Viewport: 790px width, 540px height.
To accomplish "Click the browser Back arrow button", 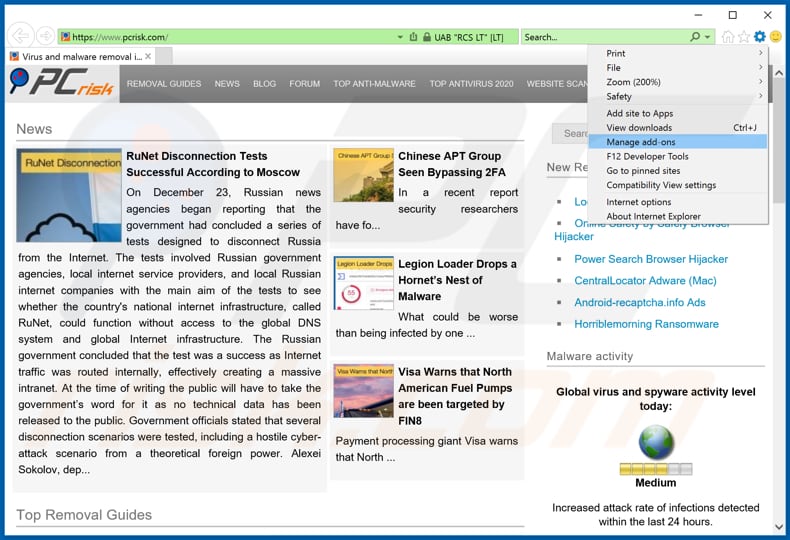I will point(20,37).
